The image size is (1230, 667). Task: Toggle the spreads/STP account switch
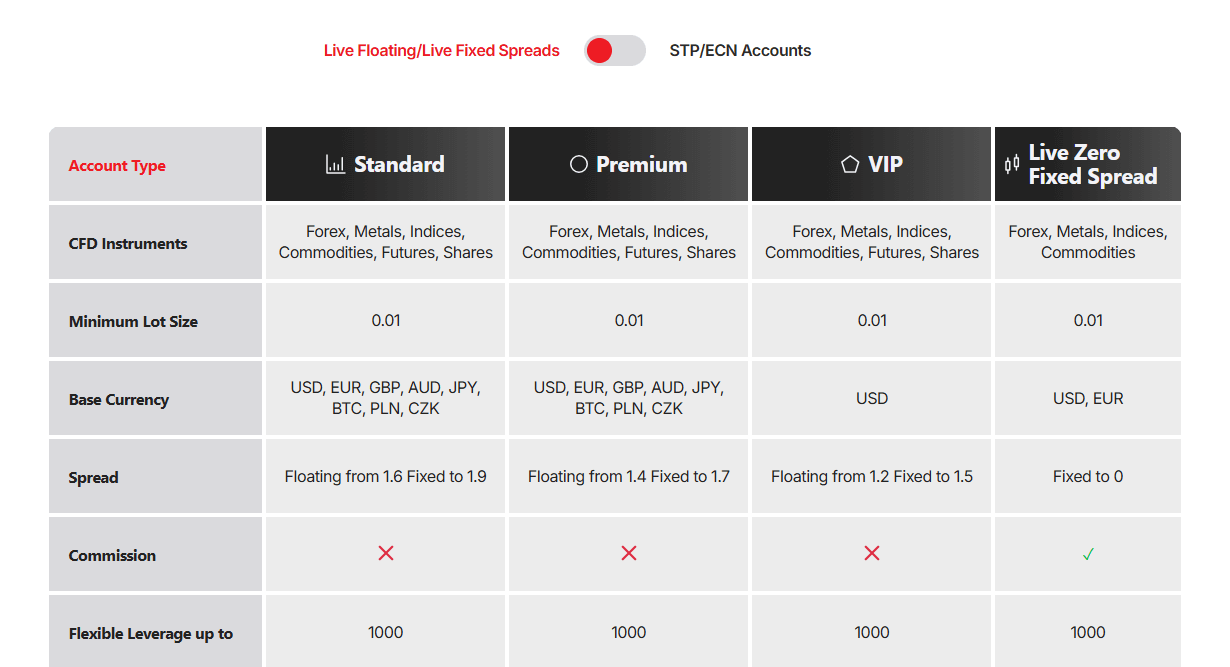click(615, 51)
